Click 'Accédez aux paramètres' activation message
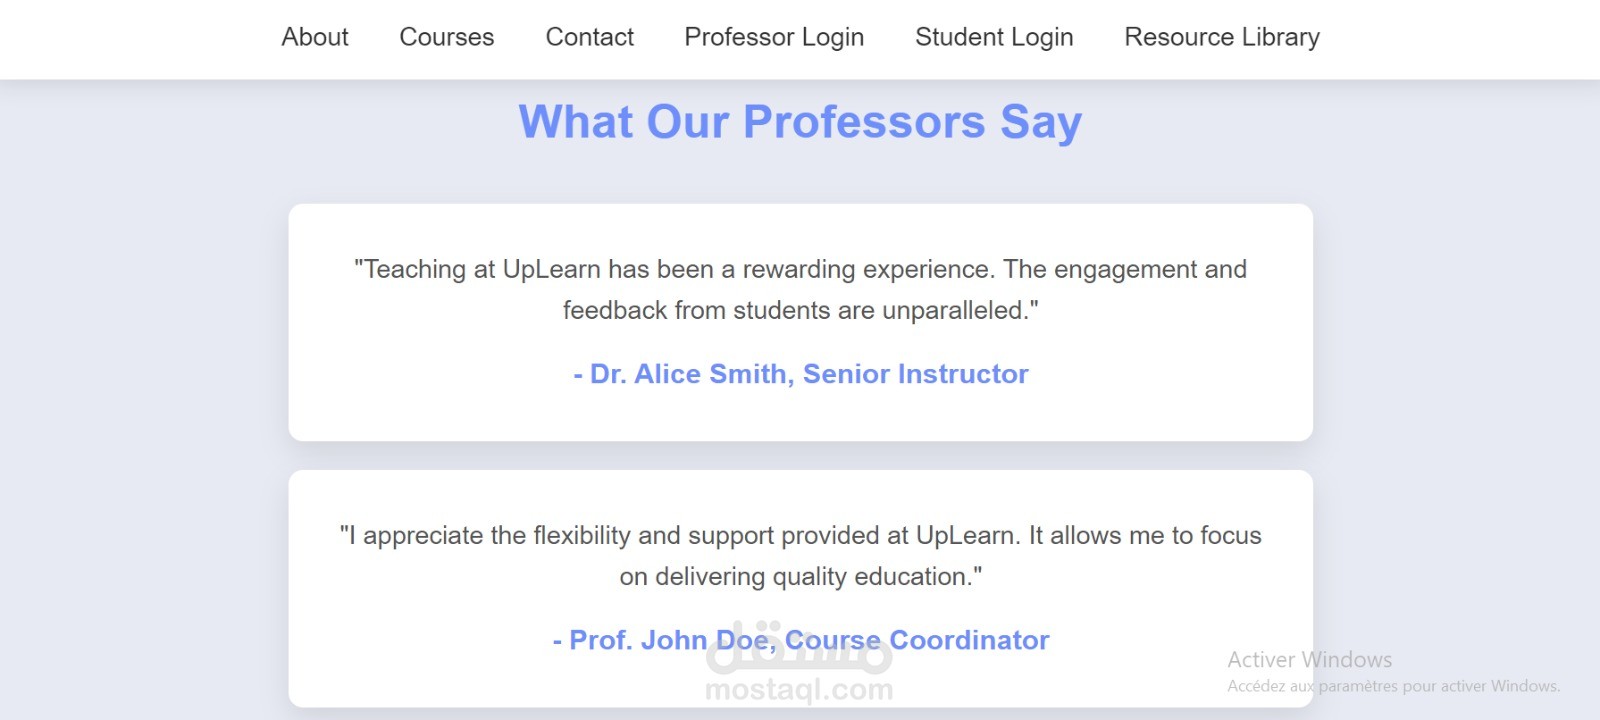This screenshot has height=720, width=1600. click(x=1393, y=686)
